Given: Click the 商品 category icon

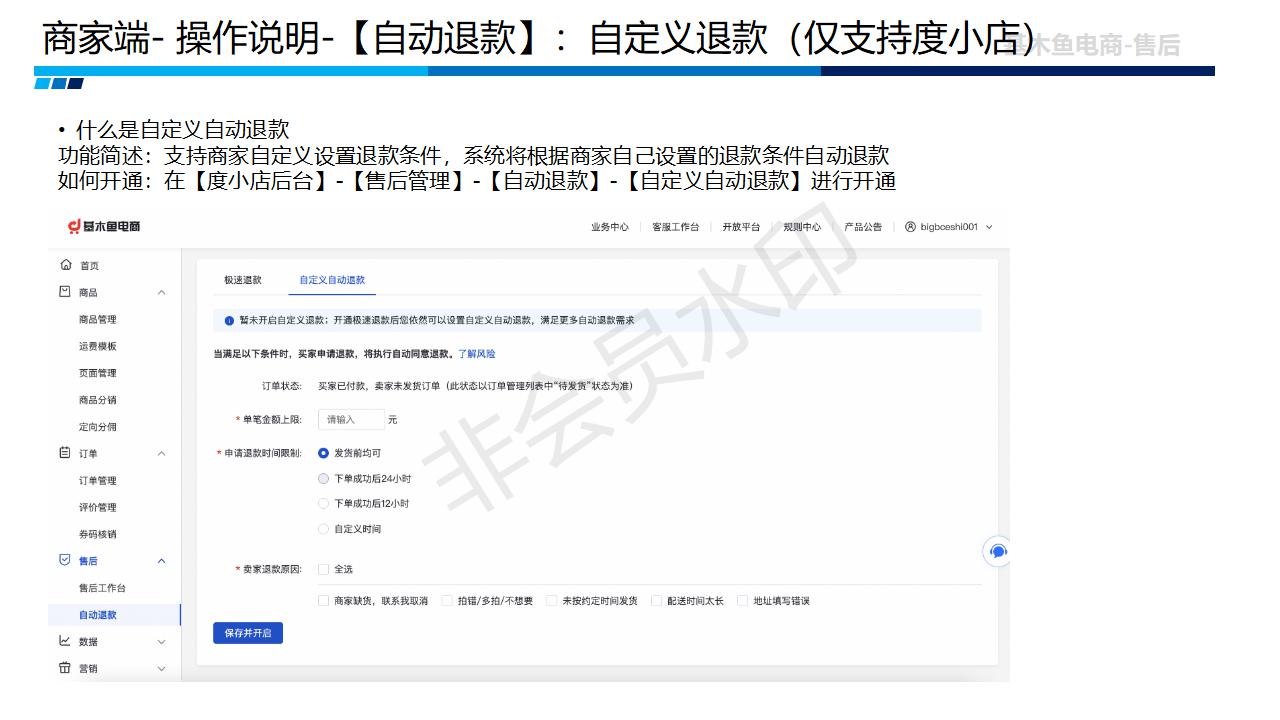Looking at the screenshot, I should click(x=66, y=292).
